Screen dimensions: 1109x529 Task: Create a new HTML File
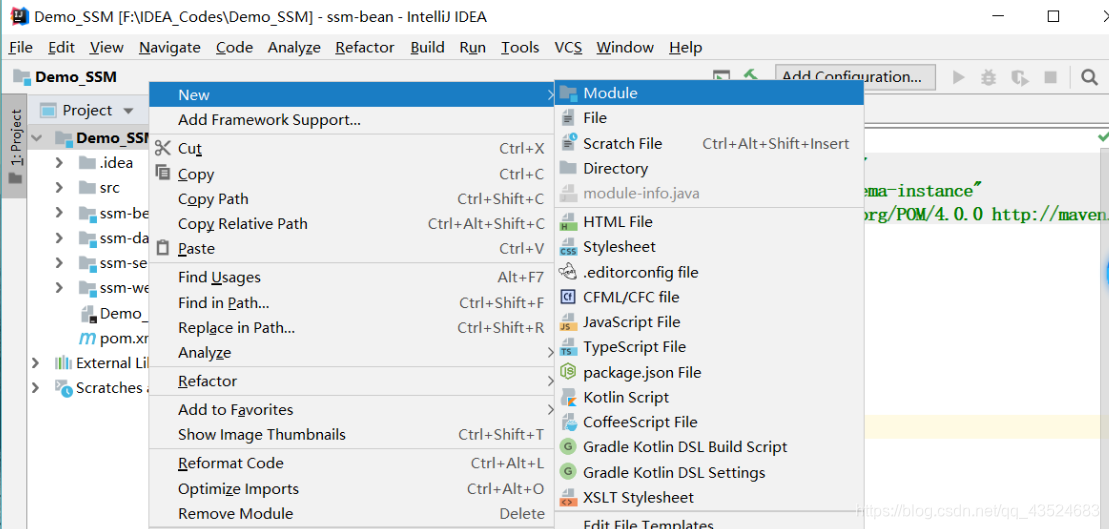[709, 222]
